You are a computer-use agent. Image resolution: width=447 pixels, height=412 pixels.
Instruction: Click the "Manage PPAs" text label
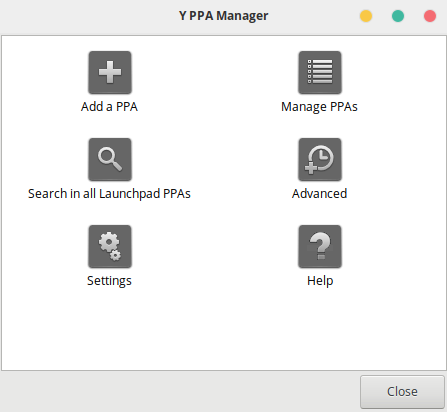tap(319, 107)
